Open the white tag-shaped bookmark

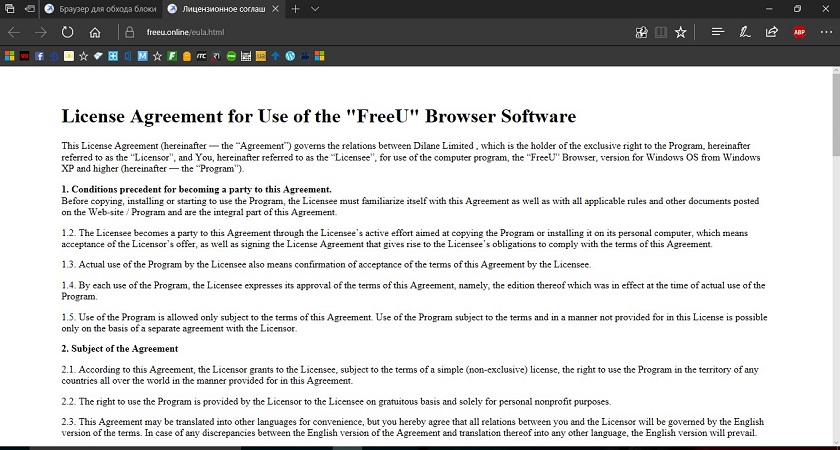[x=98, y=56]
